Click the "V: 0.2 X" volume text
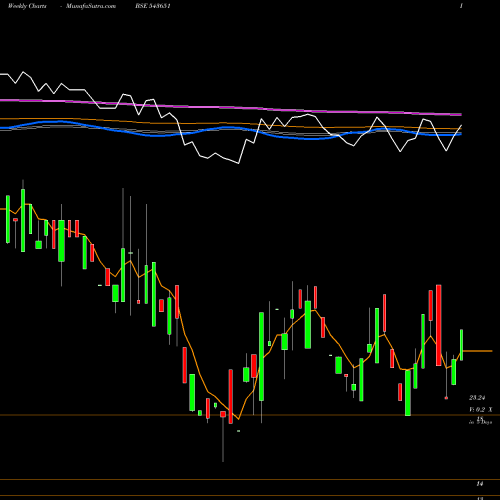This screenshot has height=500, width=500. pyautogui.click(x=480, y=410)
